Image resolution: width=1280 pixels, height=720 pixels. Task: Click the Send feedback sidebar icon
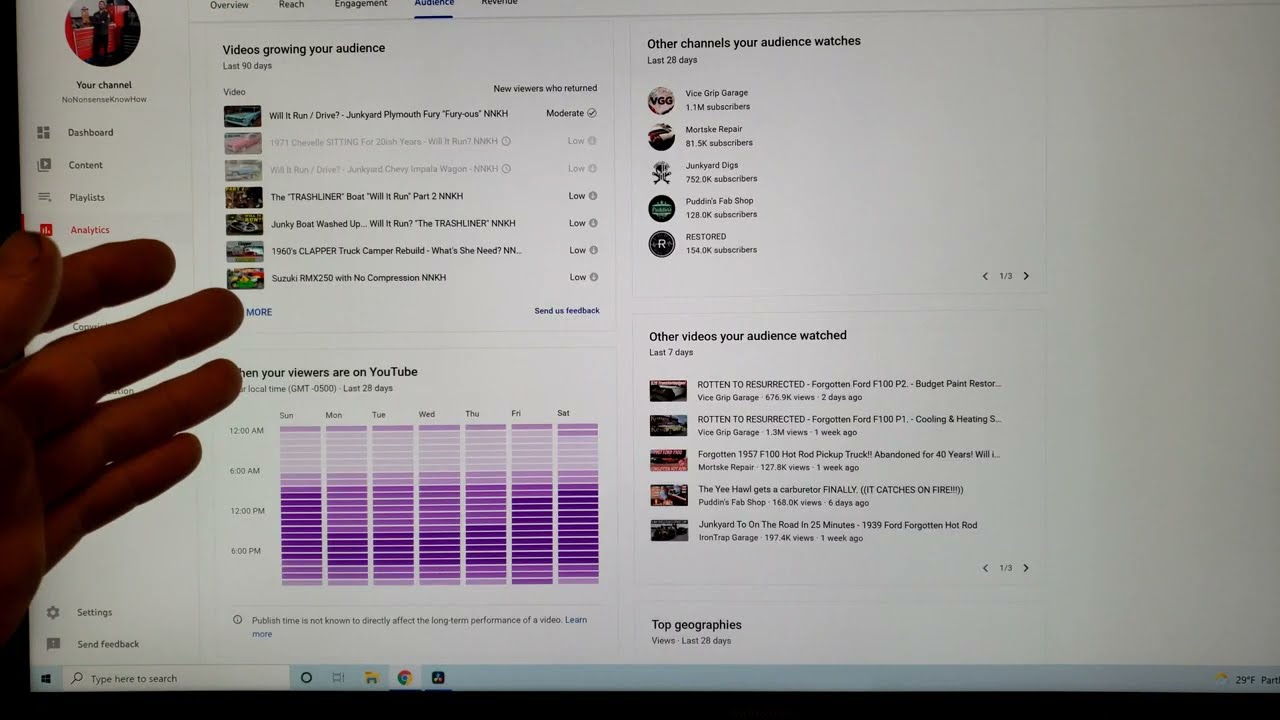click(53, 644)
